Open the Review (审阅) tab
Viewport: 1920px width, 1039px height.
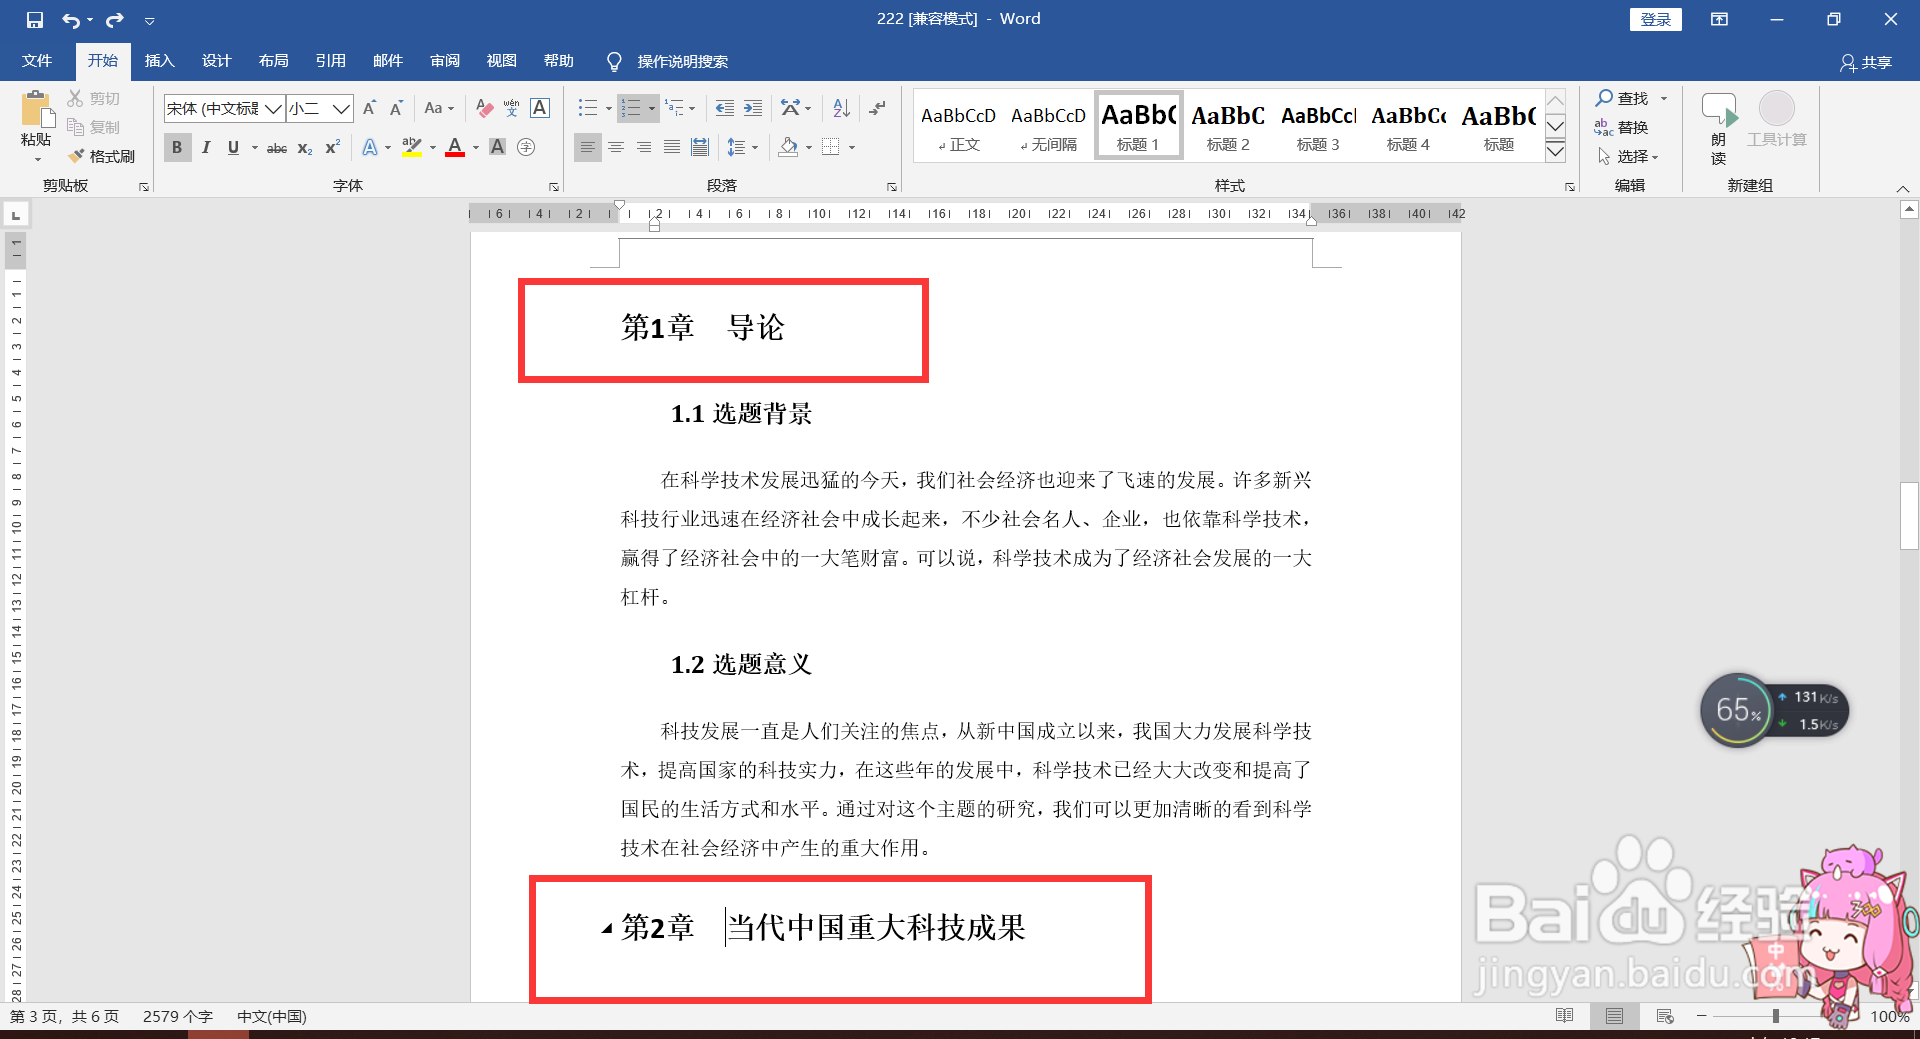[x=444, y=61]
